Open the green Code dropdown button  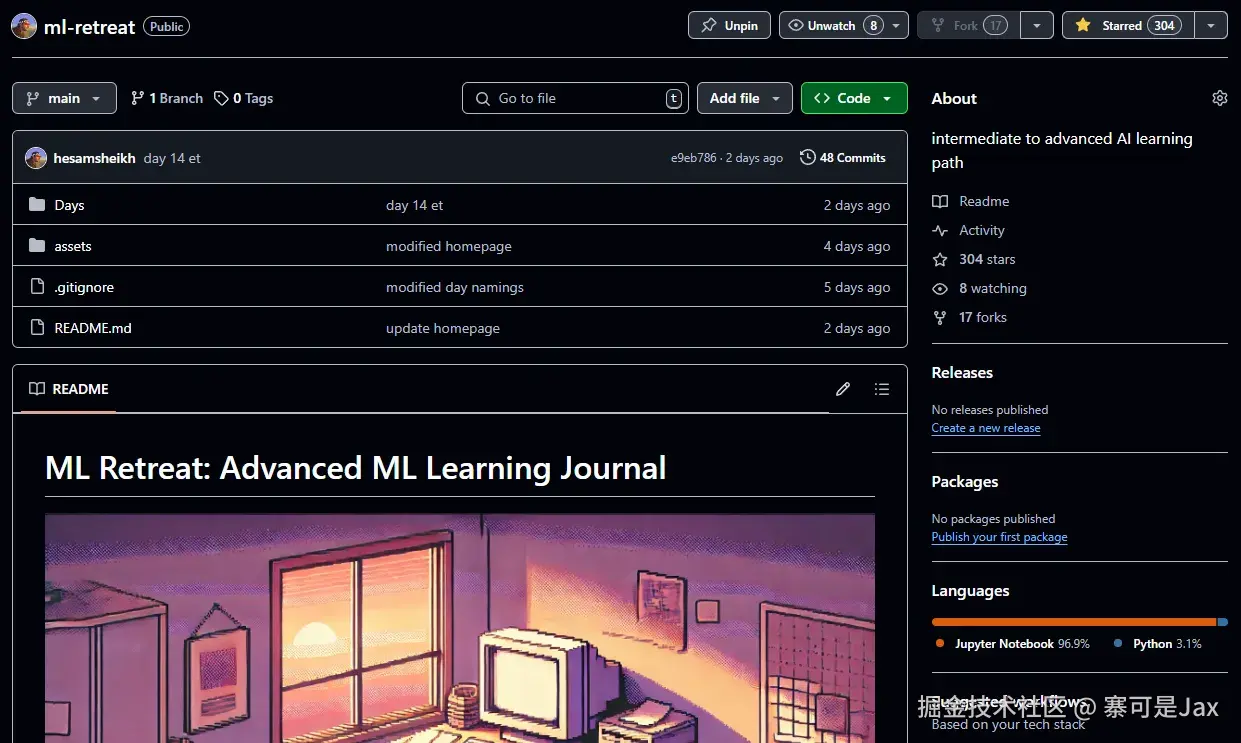tap(854, 98)
